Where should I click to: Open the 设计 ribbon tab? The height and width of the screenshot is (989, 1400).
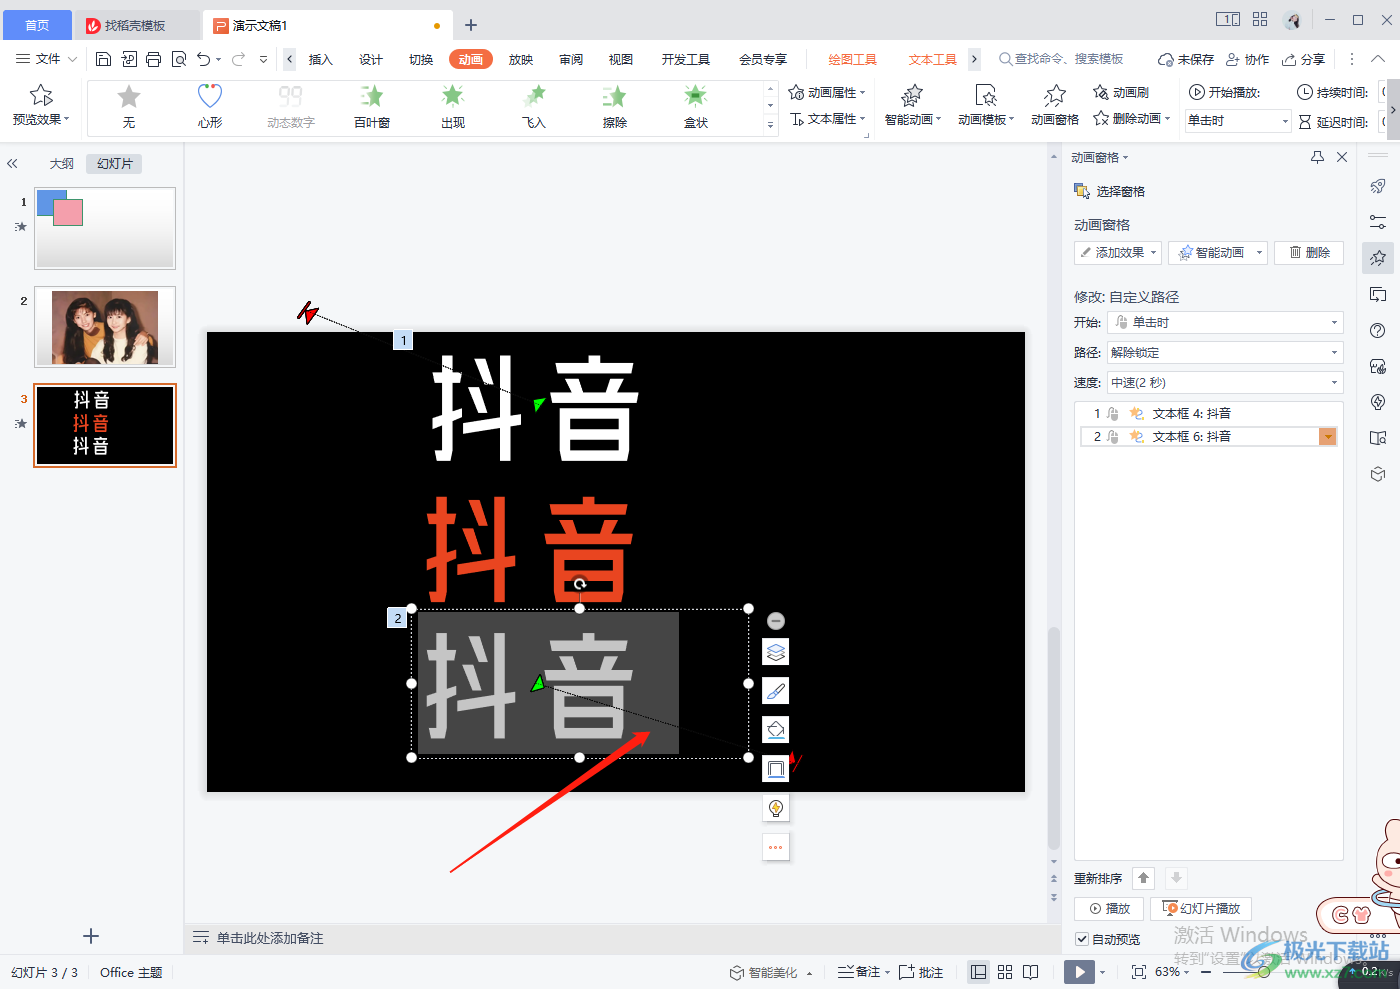[x=371, y=59]
